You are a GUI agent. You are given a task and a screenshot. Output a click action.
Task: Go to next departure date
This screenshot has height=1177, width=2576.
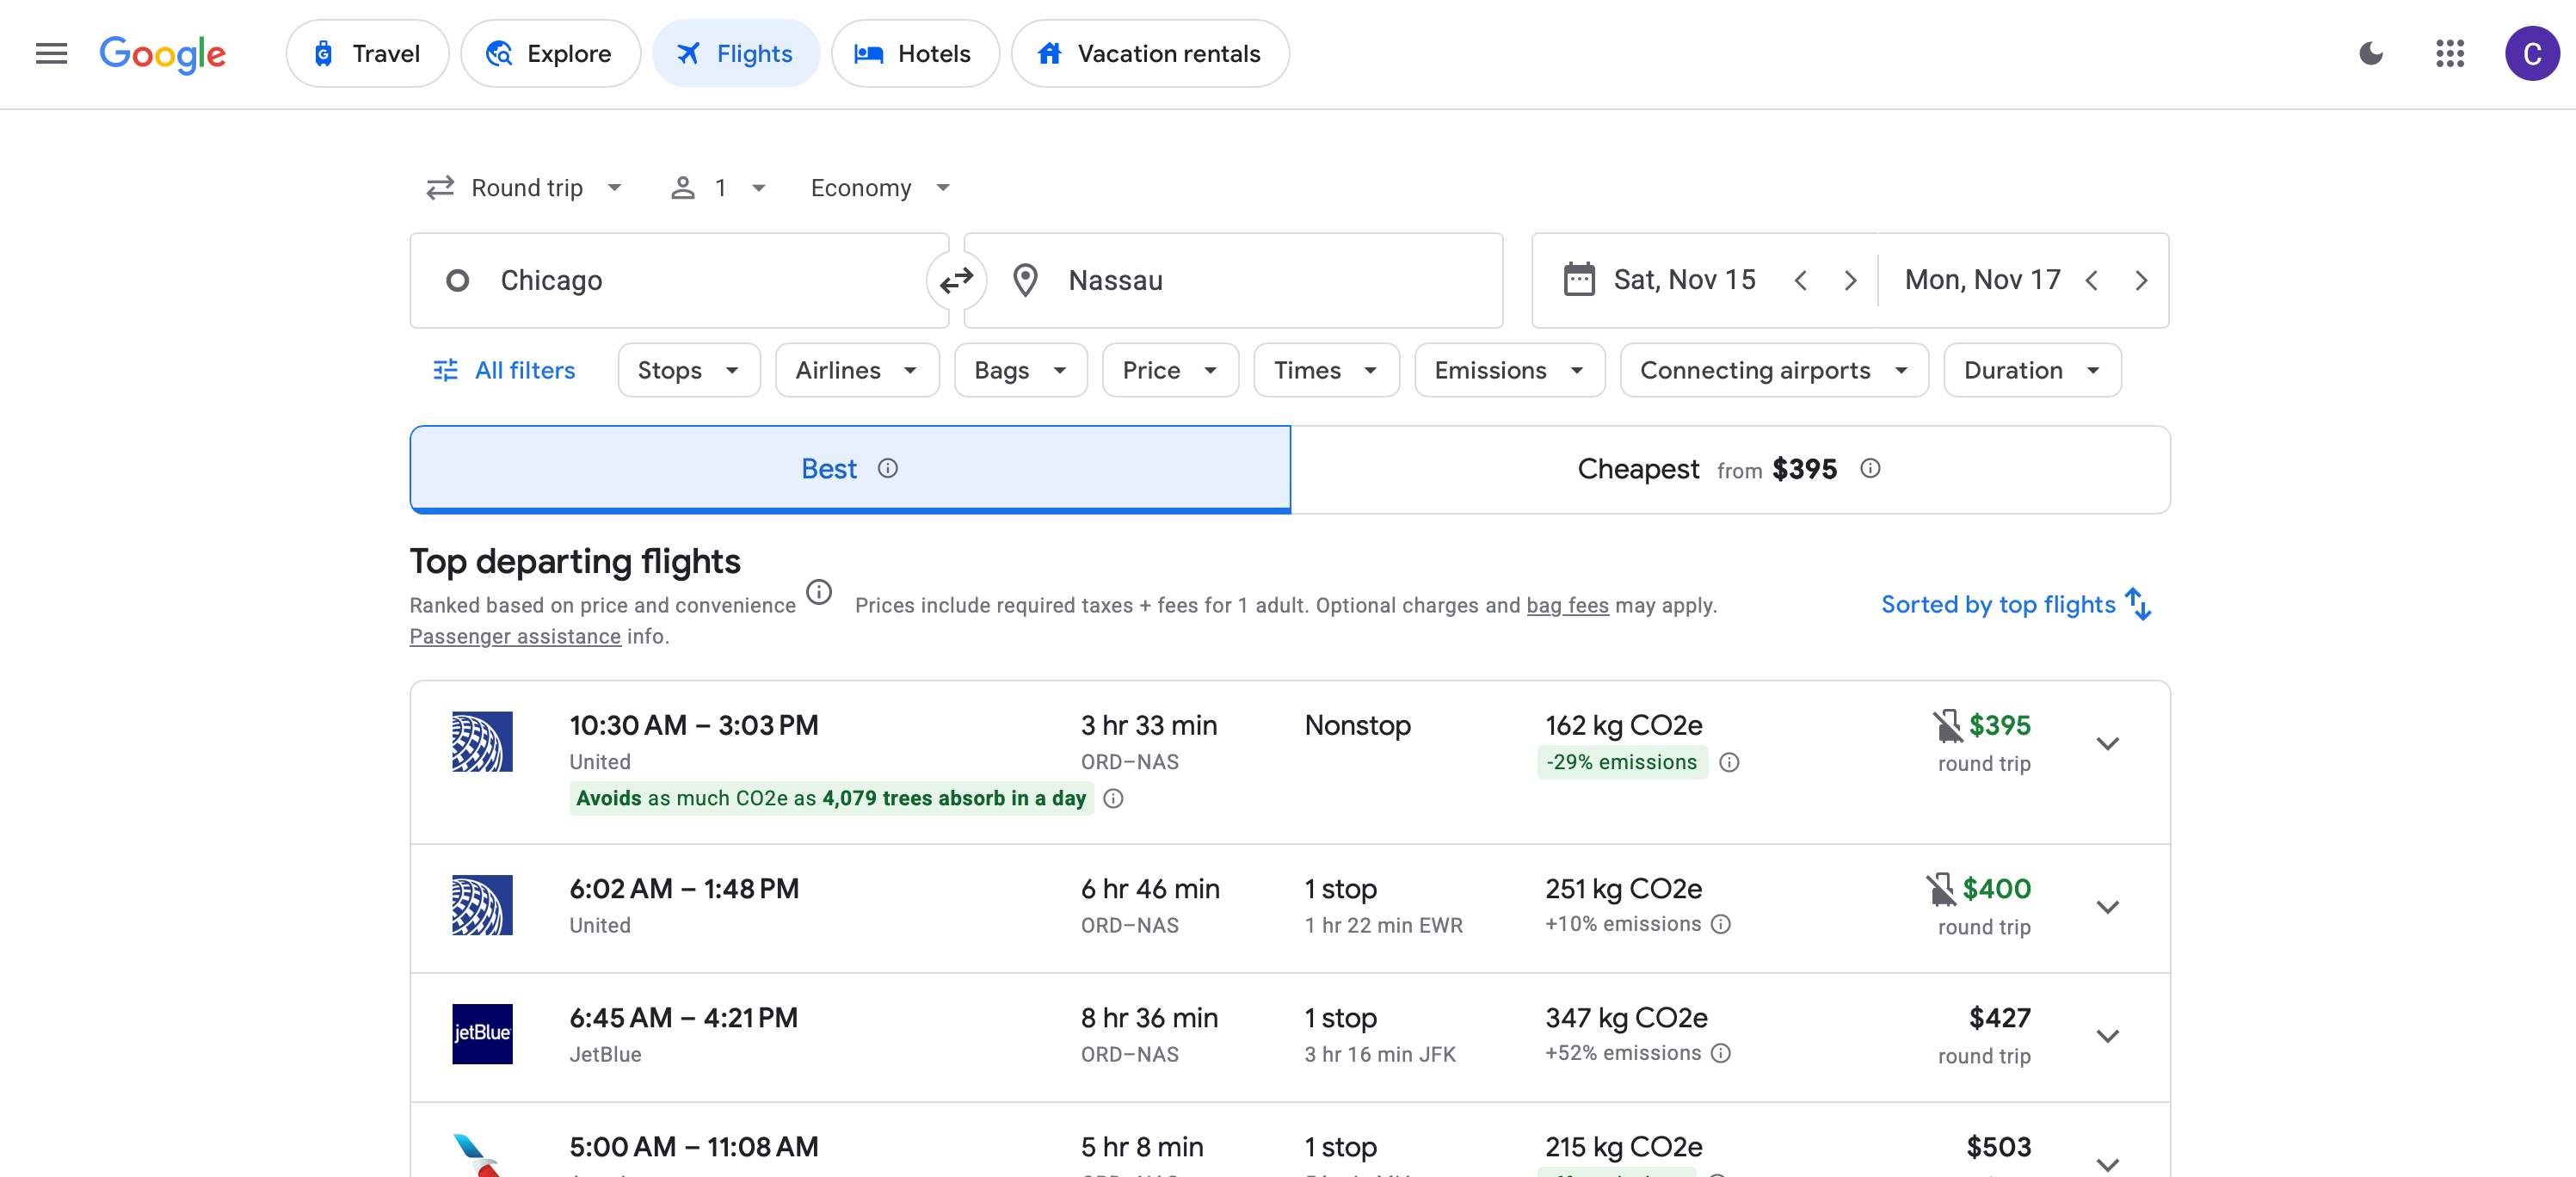coord(1850,281)
